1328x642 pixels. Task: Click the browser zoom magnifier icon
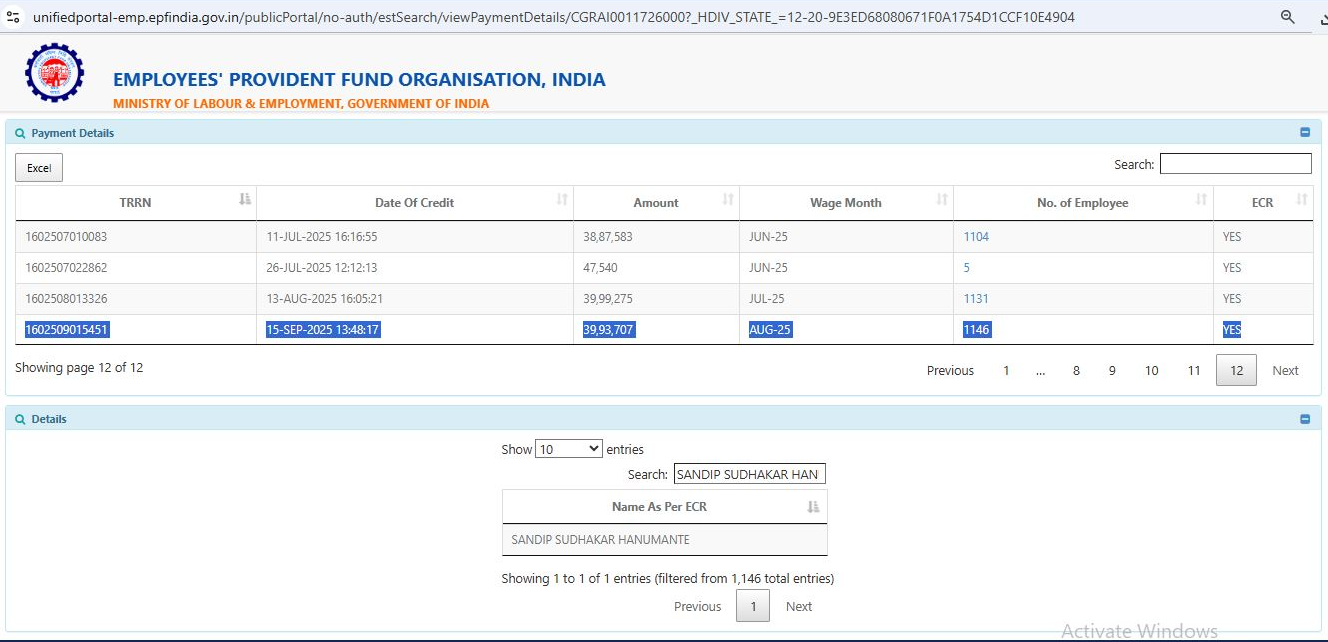(x=1288, y=17)
